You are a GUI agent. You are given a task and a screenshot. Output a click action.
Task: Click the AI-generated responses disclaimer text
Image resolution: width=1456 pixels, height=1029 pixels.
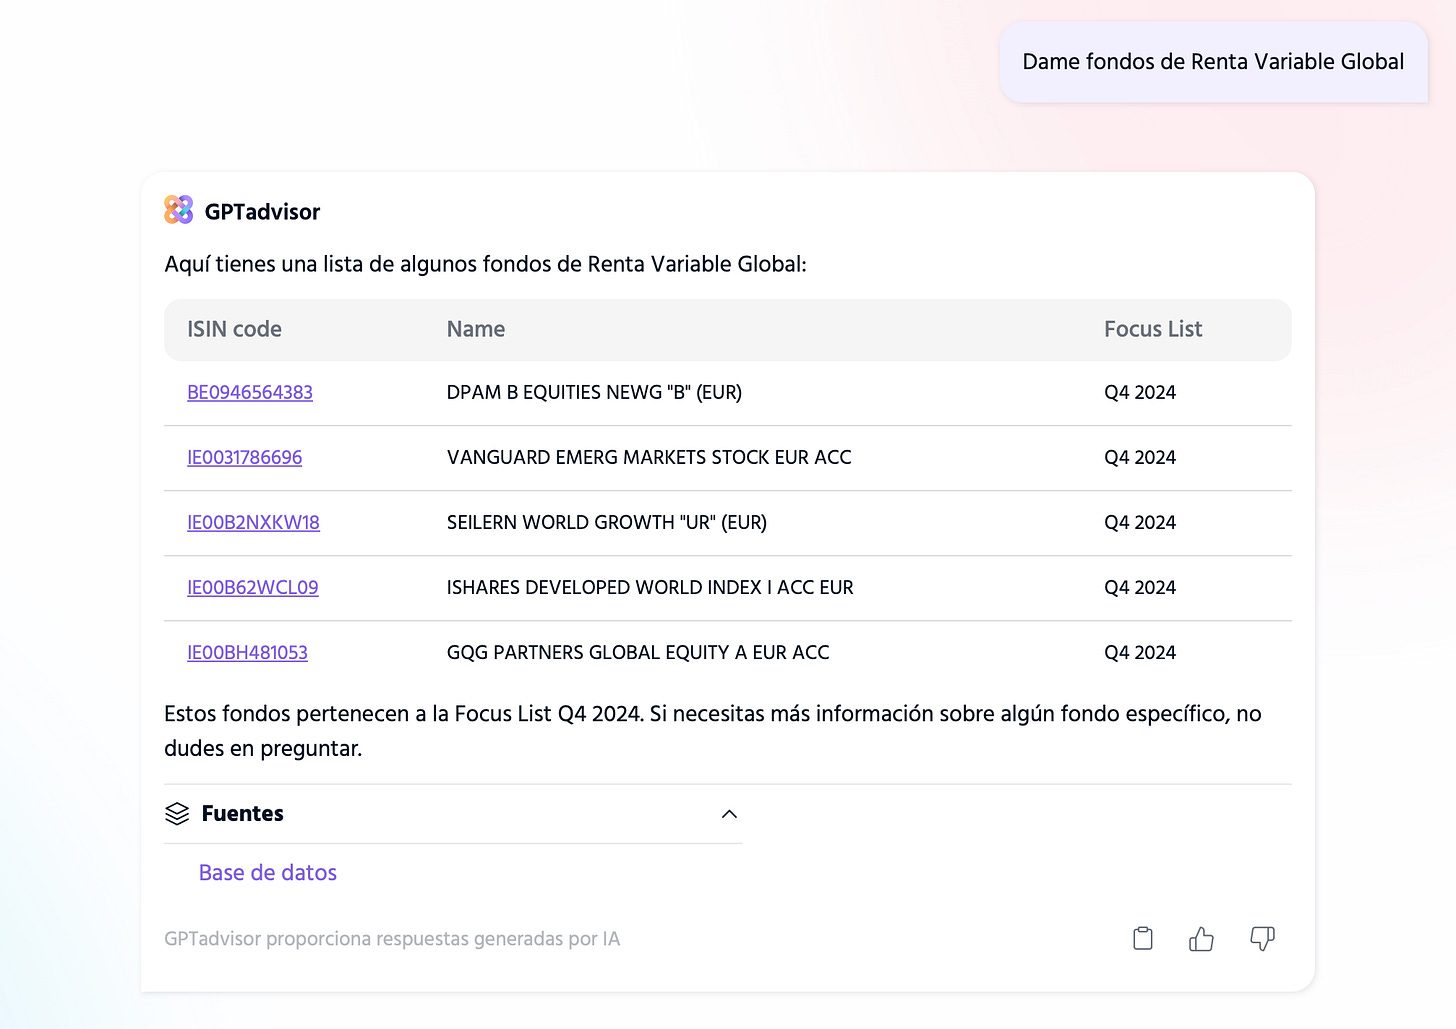click(392, 939)
